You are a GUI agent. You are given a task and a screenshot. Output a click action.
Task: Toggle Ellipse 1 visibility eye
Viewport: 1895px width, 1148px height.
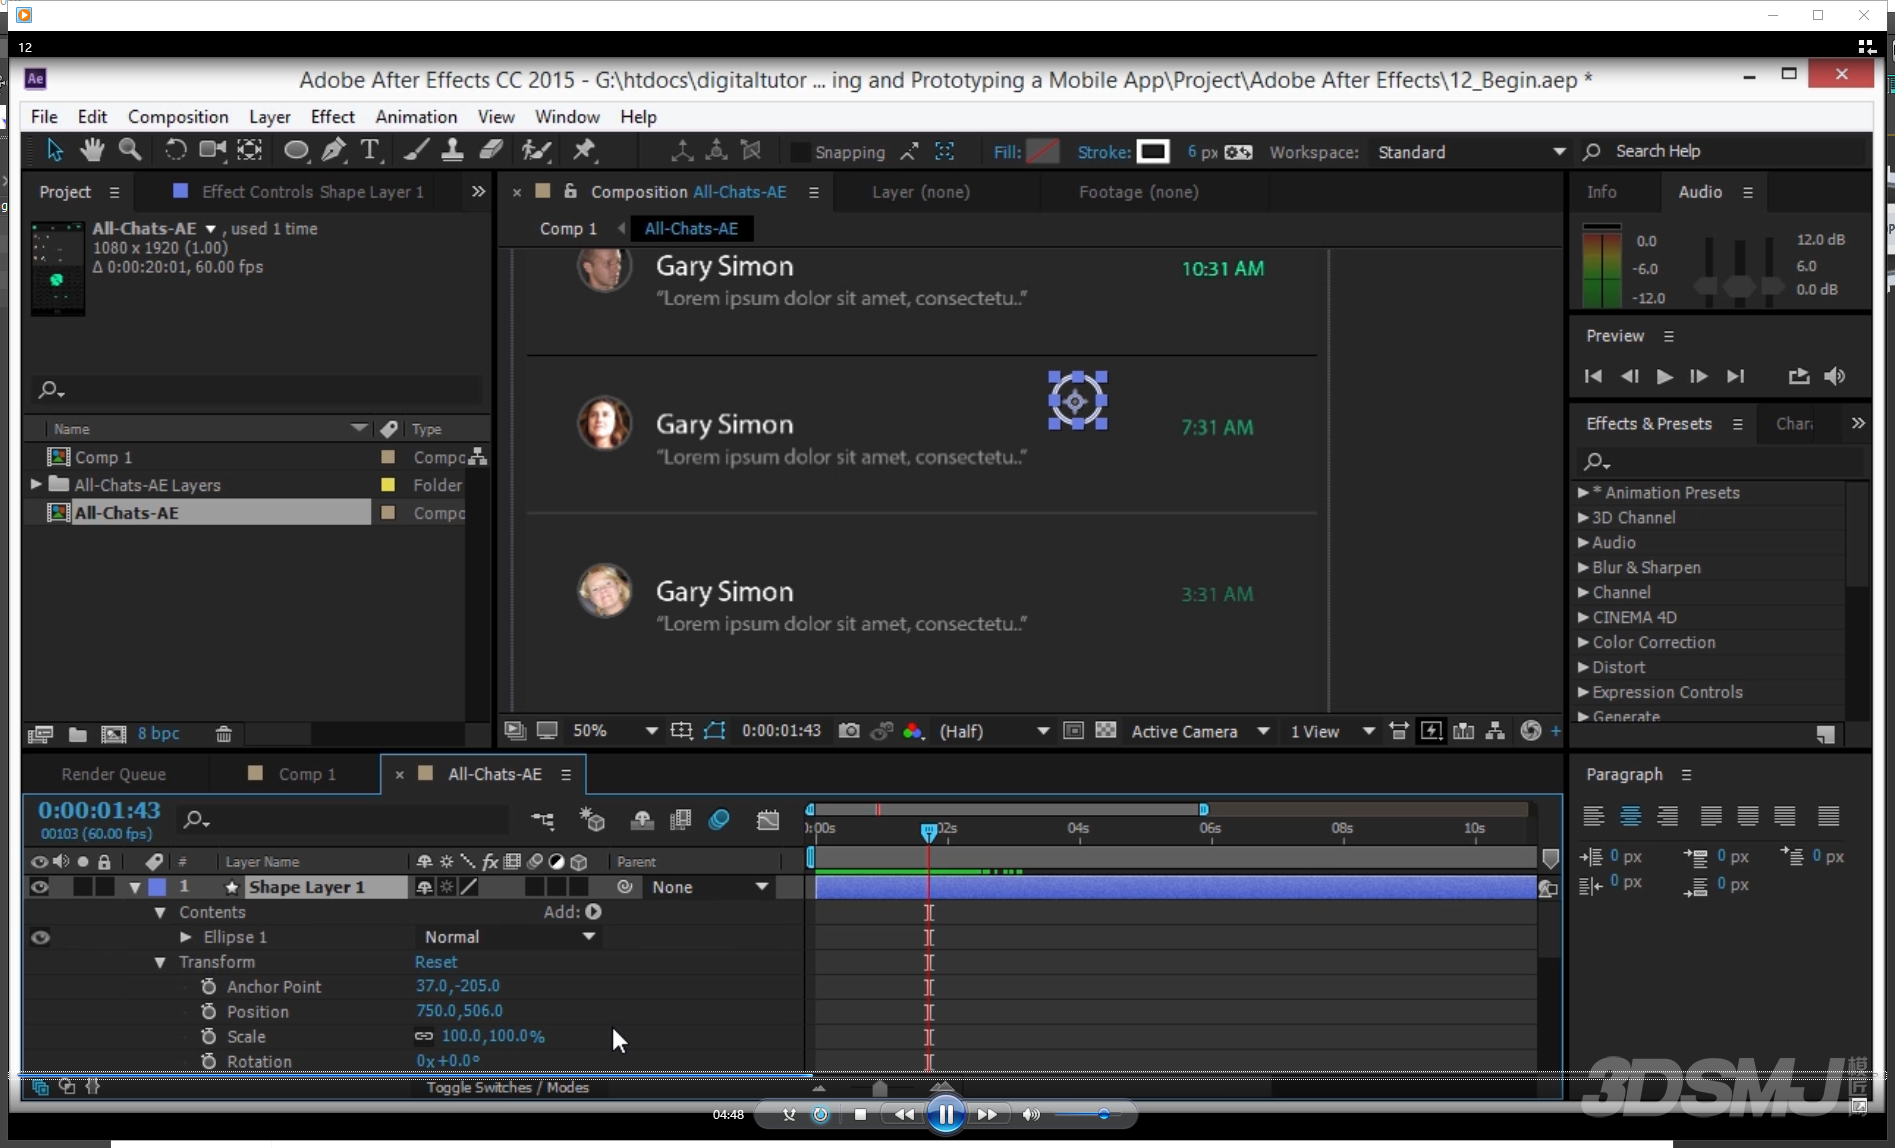(40, 937)
